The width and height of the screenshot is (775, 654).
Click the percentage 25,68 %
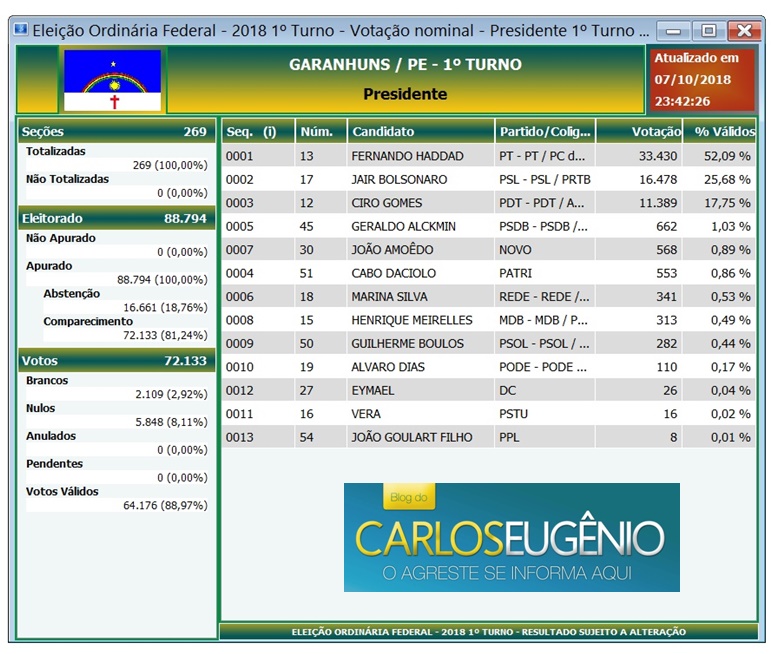727,179
